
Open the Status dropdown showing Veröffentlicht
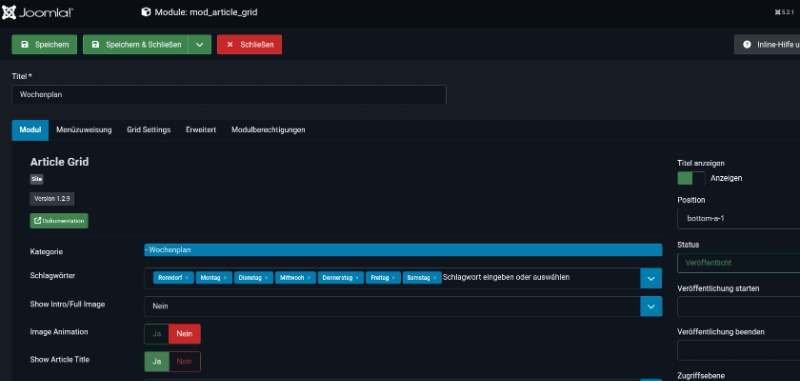(739, 263)
